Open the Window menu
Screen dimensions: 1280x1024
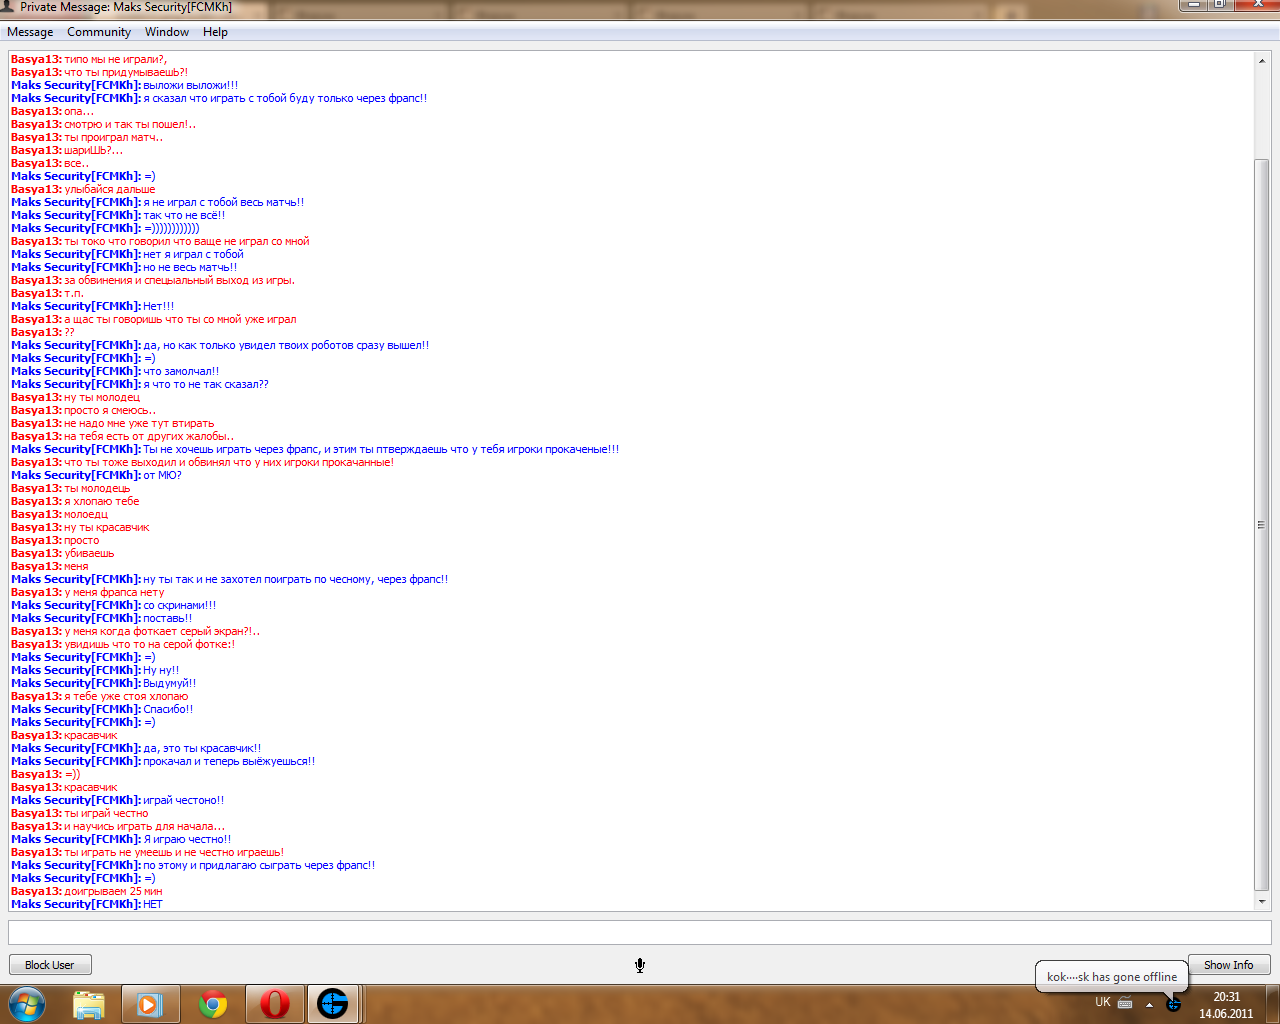167,32
